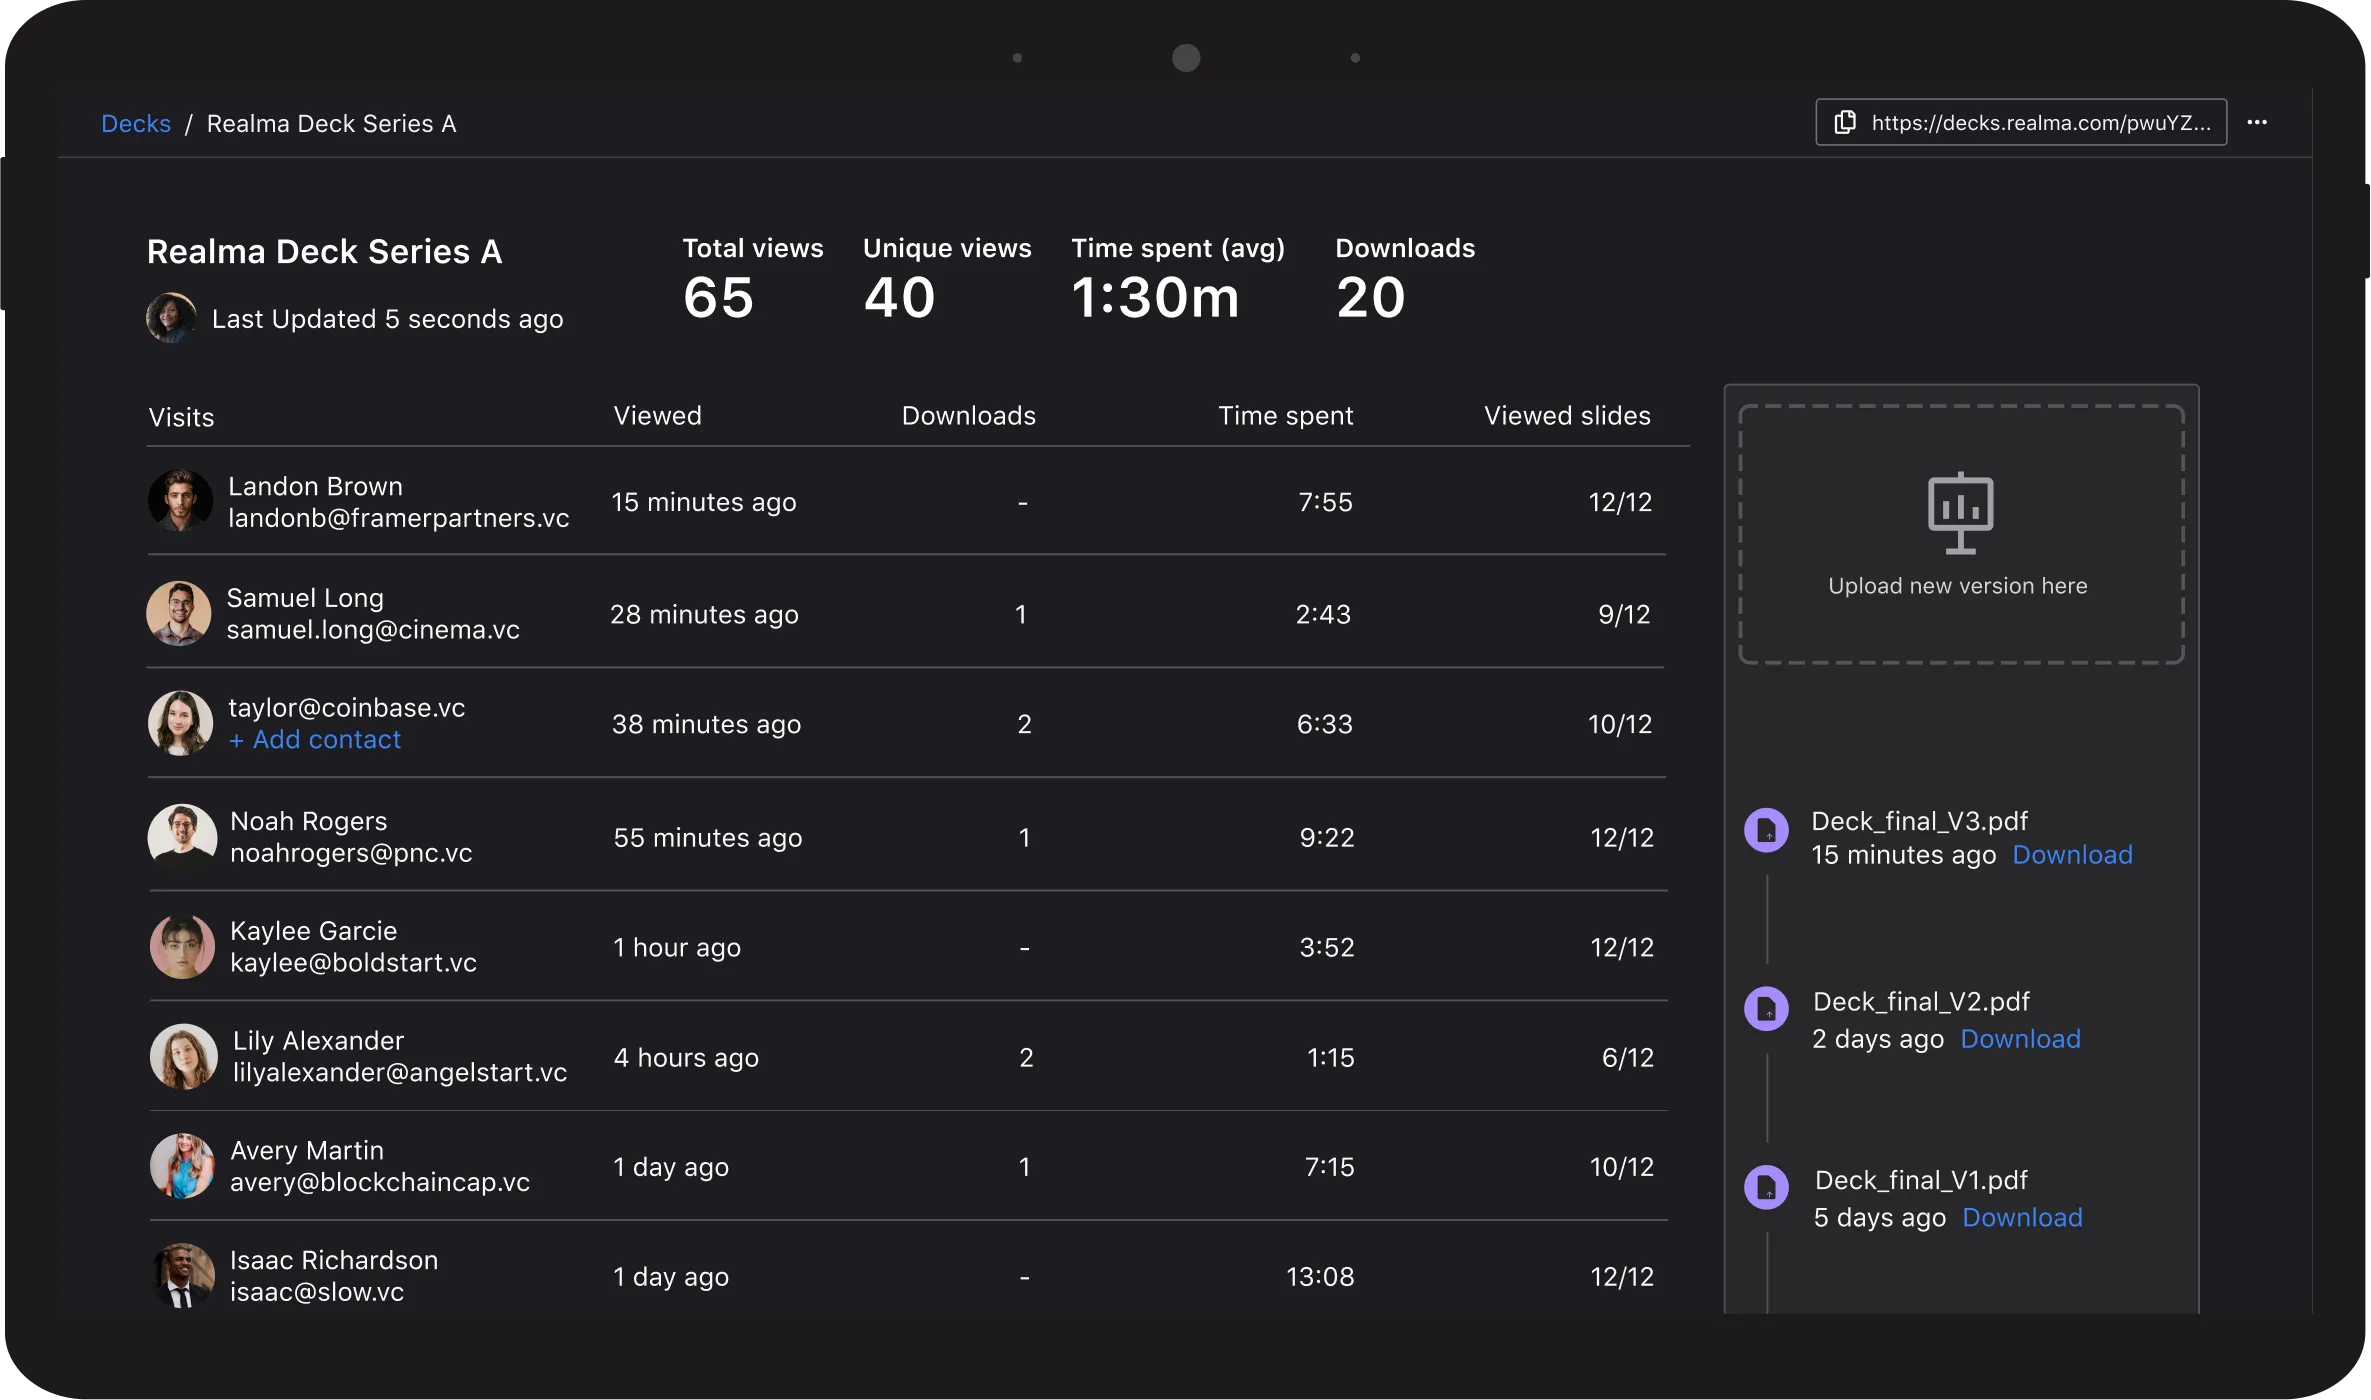Screen dimensions: 2371x1400
Task: Click the copy link icon beside deck URL
Action: click(1844, 123)
